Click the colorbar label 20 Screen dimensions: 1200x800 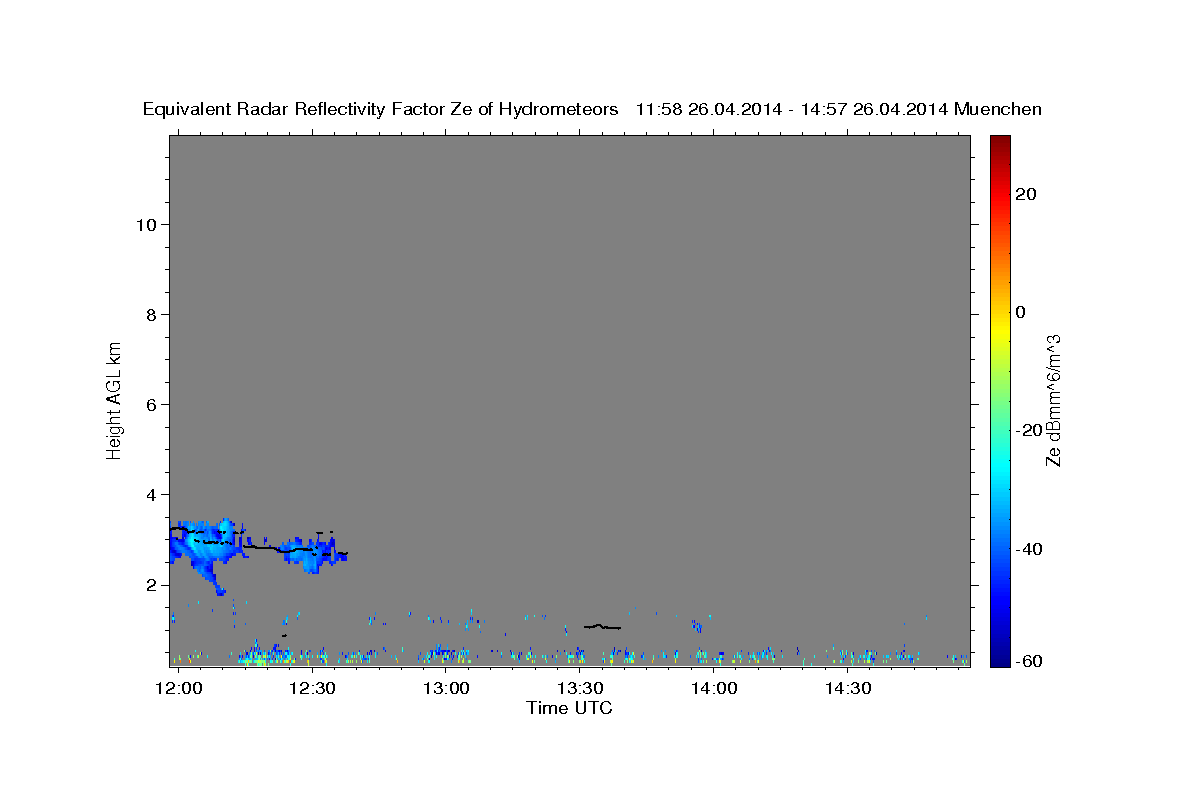pos(1027,194)
